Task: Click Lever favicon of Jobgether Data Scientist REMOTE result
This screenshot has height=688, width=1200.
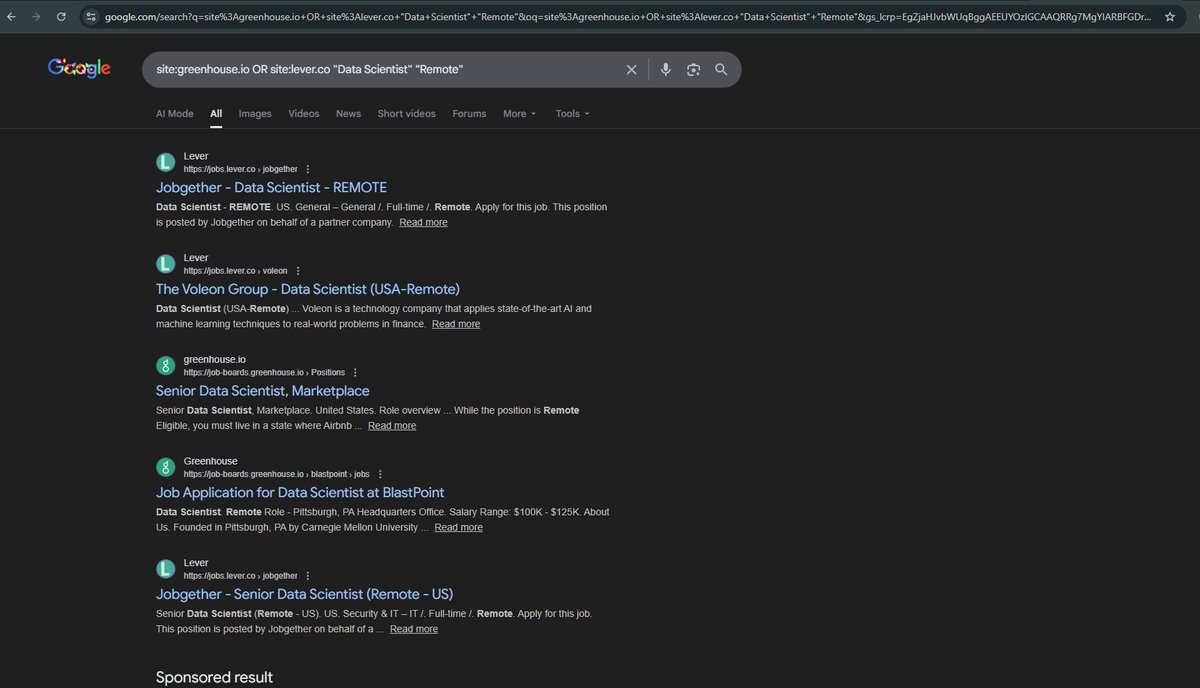Action: pos(166,162)
